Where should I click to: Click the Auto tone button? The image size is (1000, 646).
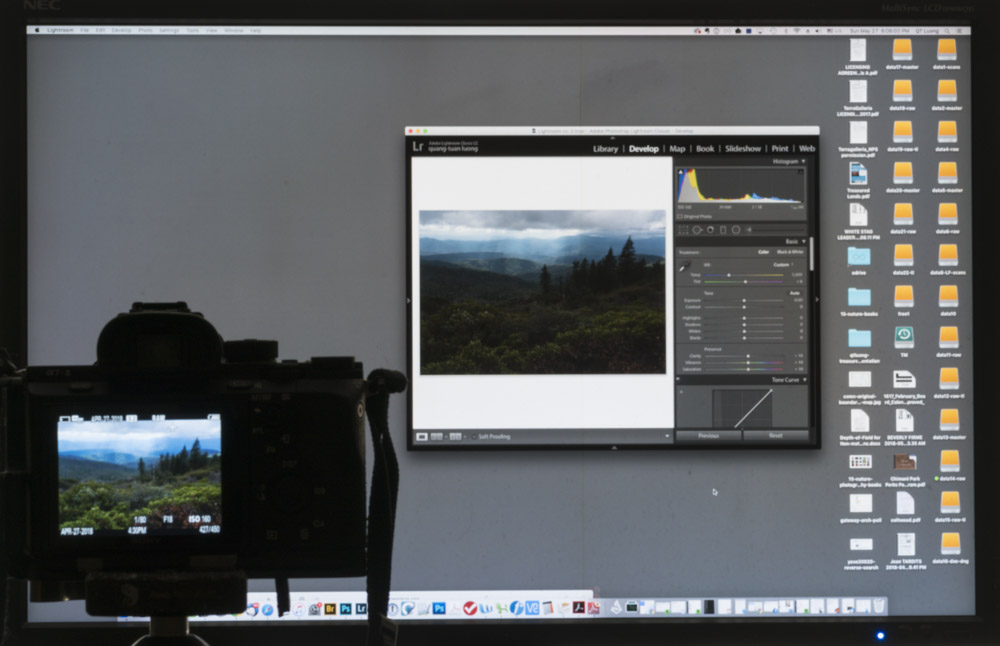[x=795, y=293]
